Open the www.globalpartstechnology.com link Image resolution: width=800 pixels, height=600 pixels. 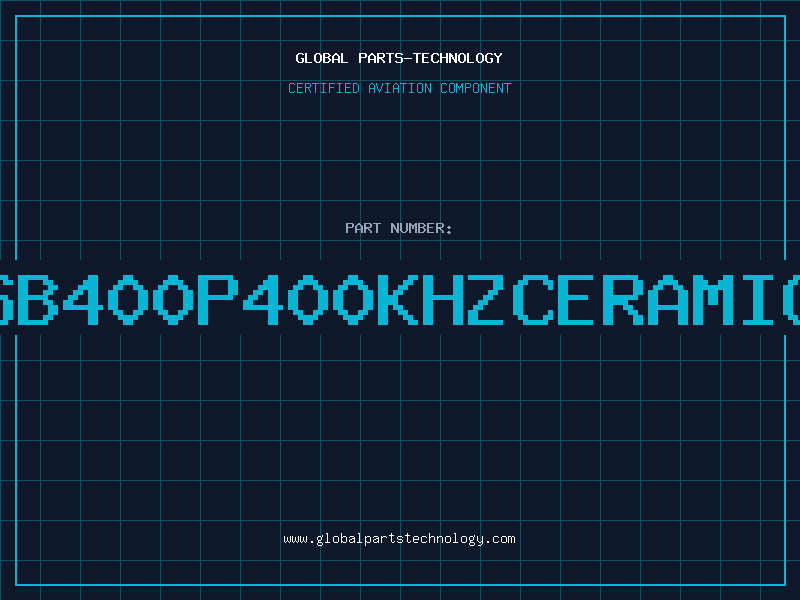[399, 539]
